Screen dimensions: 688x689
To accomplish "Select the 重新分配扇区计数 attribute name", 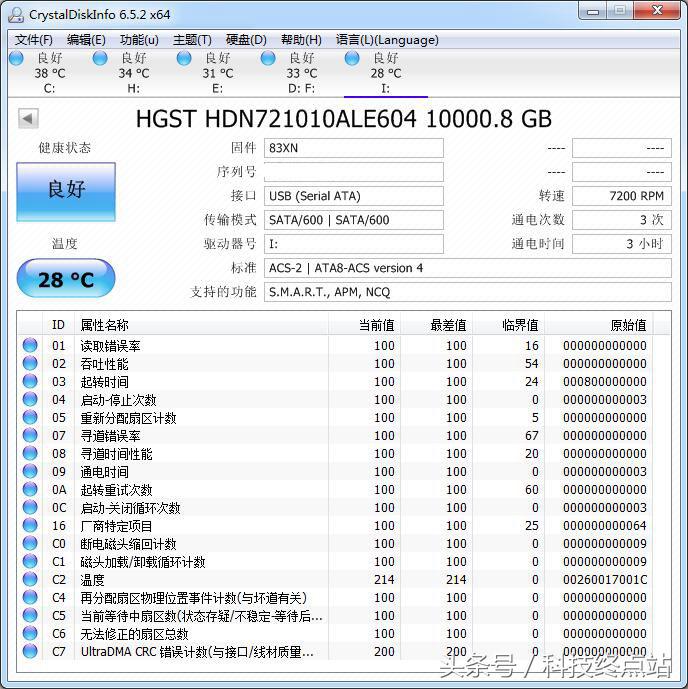I will pyautogui.click(x=128, y=418).
